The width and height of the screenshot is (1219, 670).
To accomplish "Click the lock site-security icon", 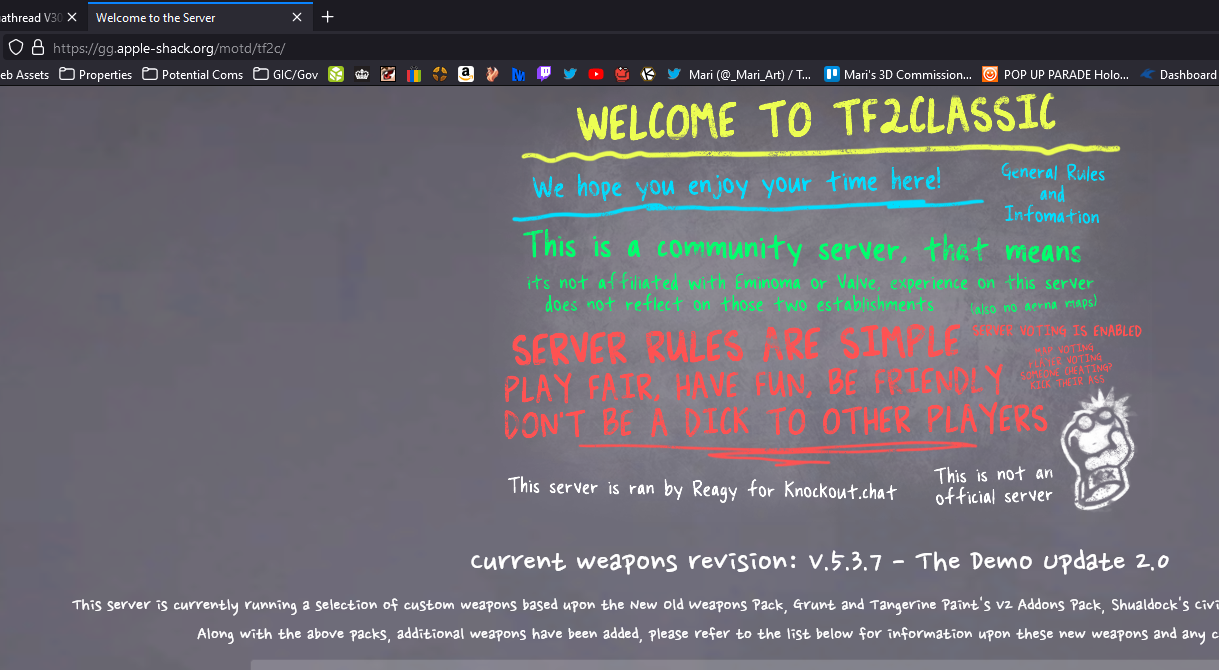I will point(38,47).
